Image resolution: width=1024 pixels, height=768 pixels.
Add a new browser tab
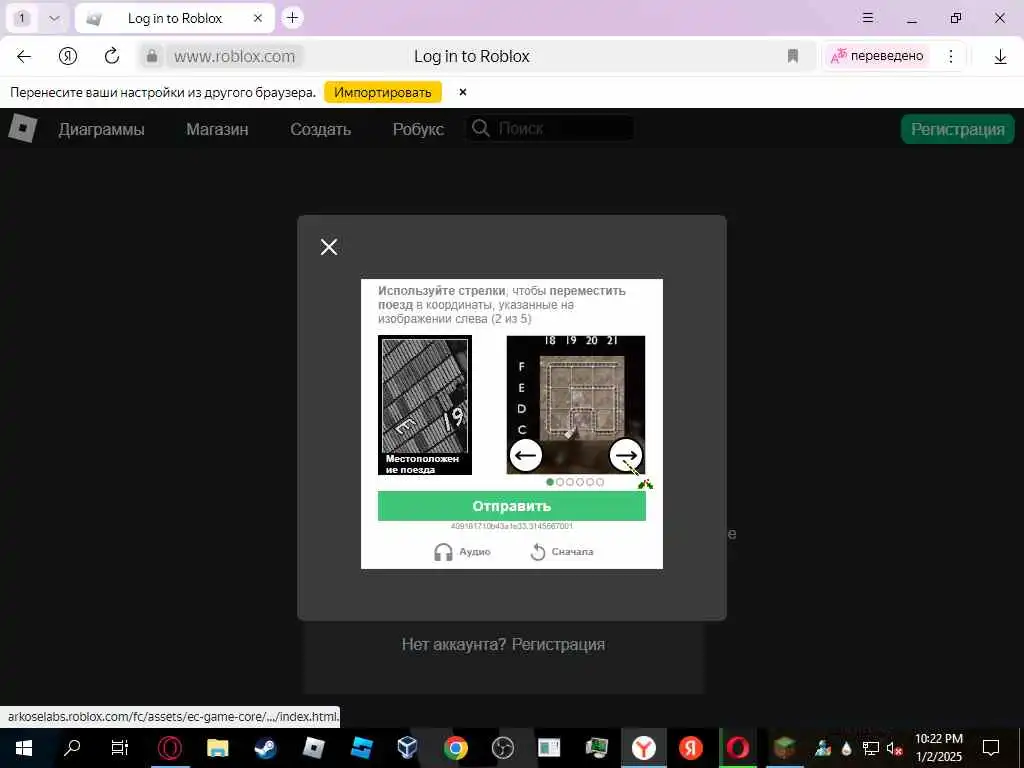coord(293,18)
